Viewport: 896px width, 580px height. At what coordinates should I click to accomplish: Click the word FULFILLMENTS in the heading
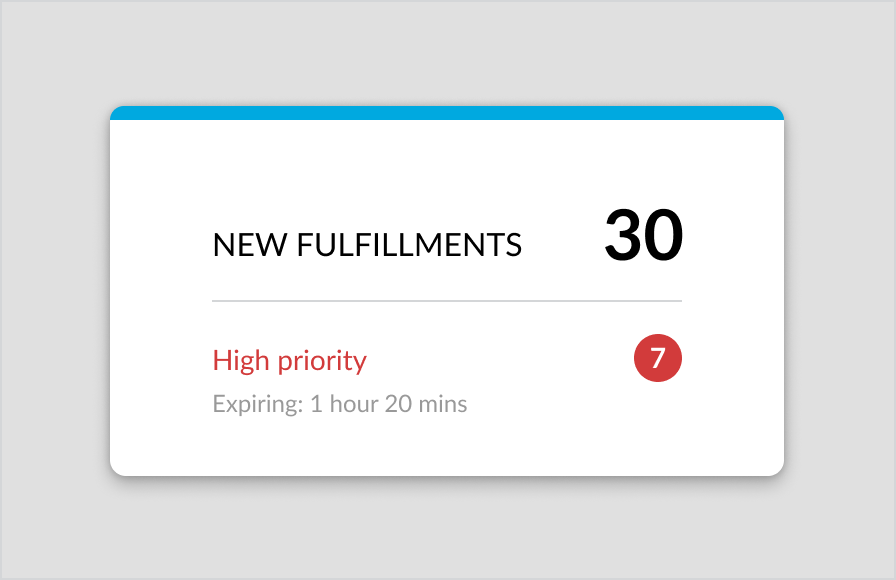click(x=409, y=245)
